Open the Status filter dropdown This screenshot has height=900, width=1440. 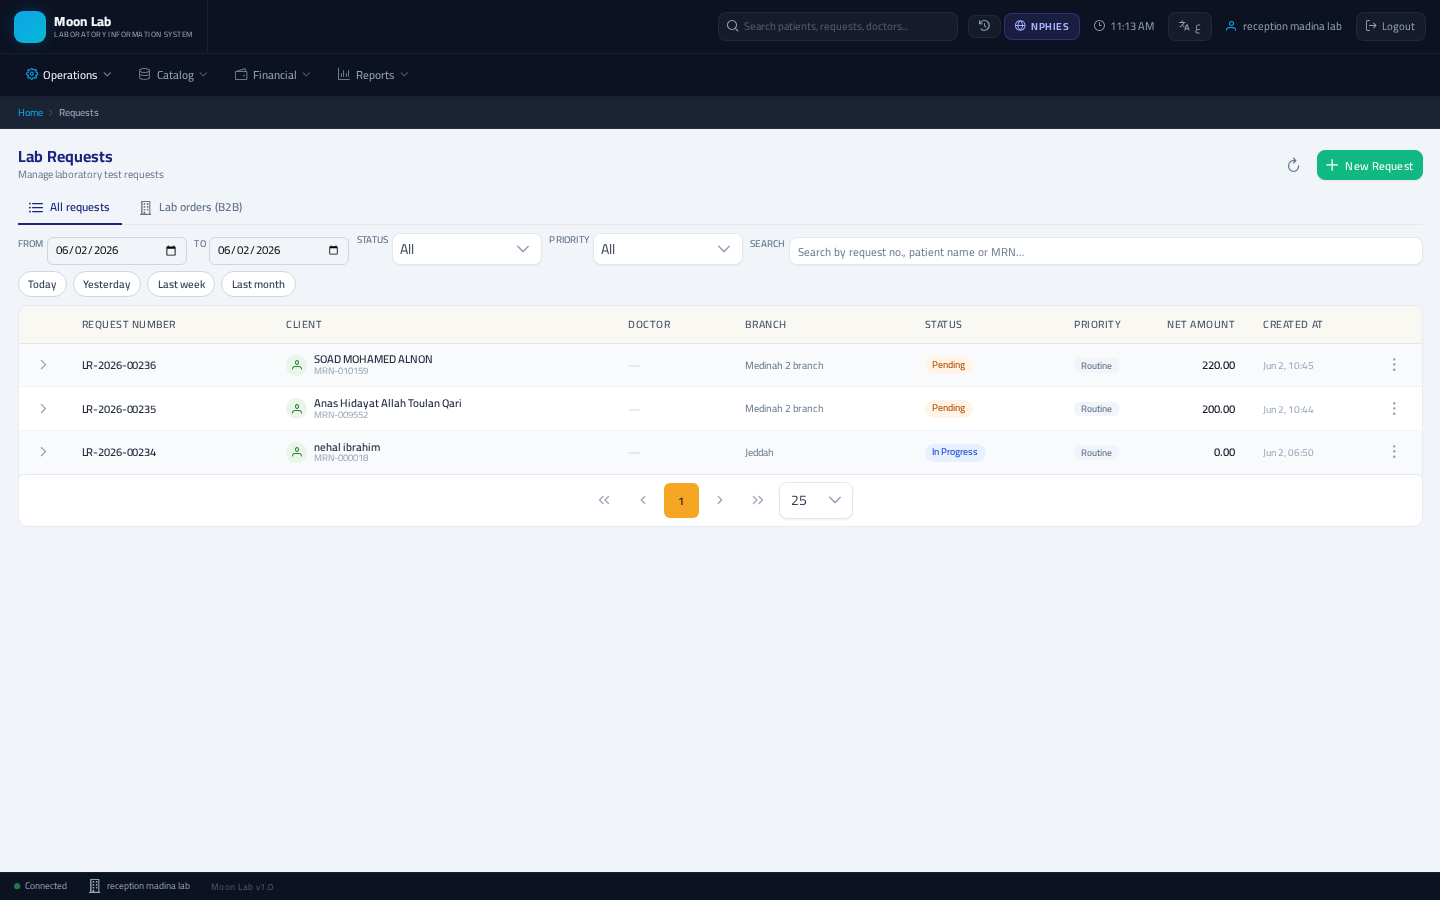[x=466, y=249]
